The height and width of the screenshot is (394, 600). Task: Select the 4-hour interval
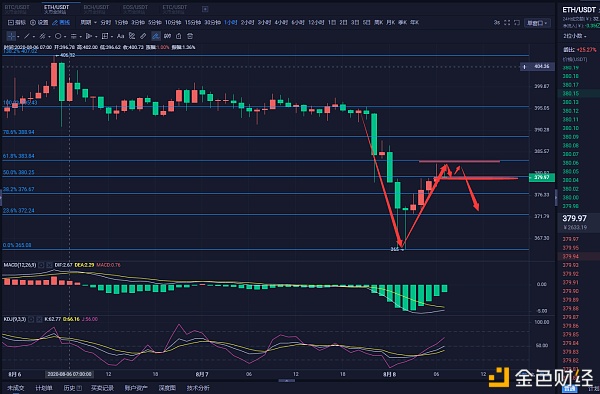tap(281, 23)
